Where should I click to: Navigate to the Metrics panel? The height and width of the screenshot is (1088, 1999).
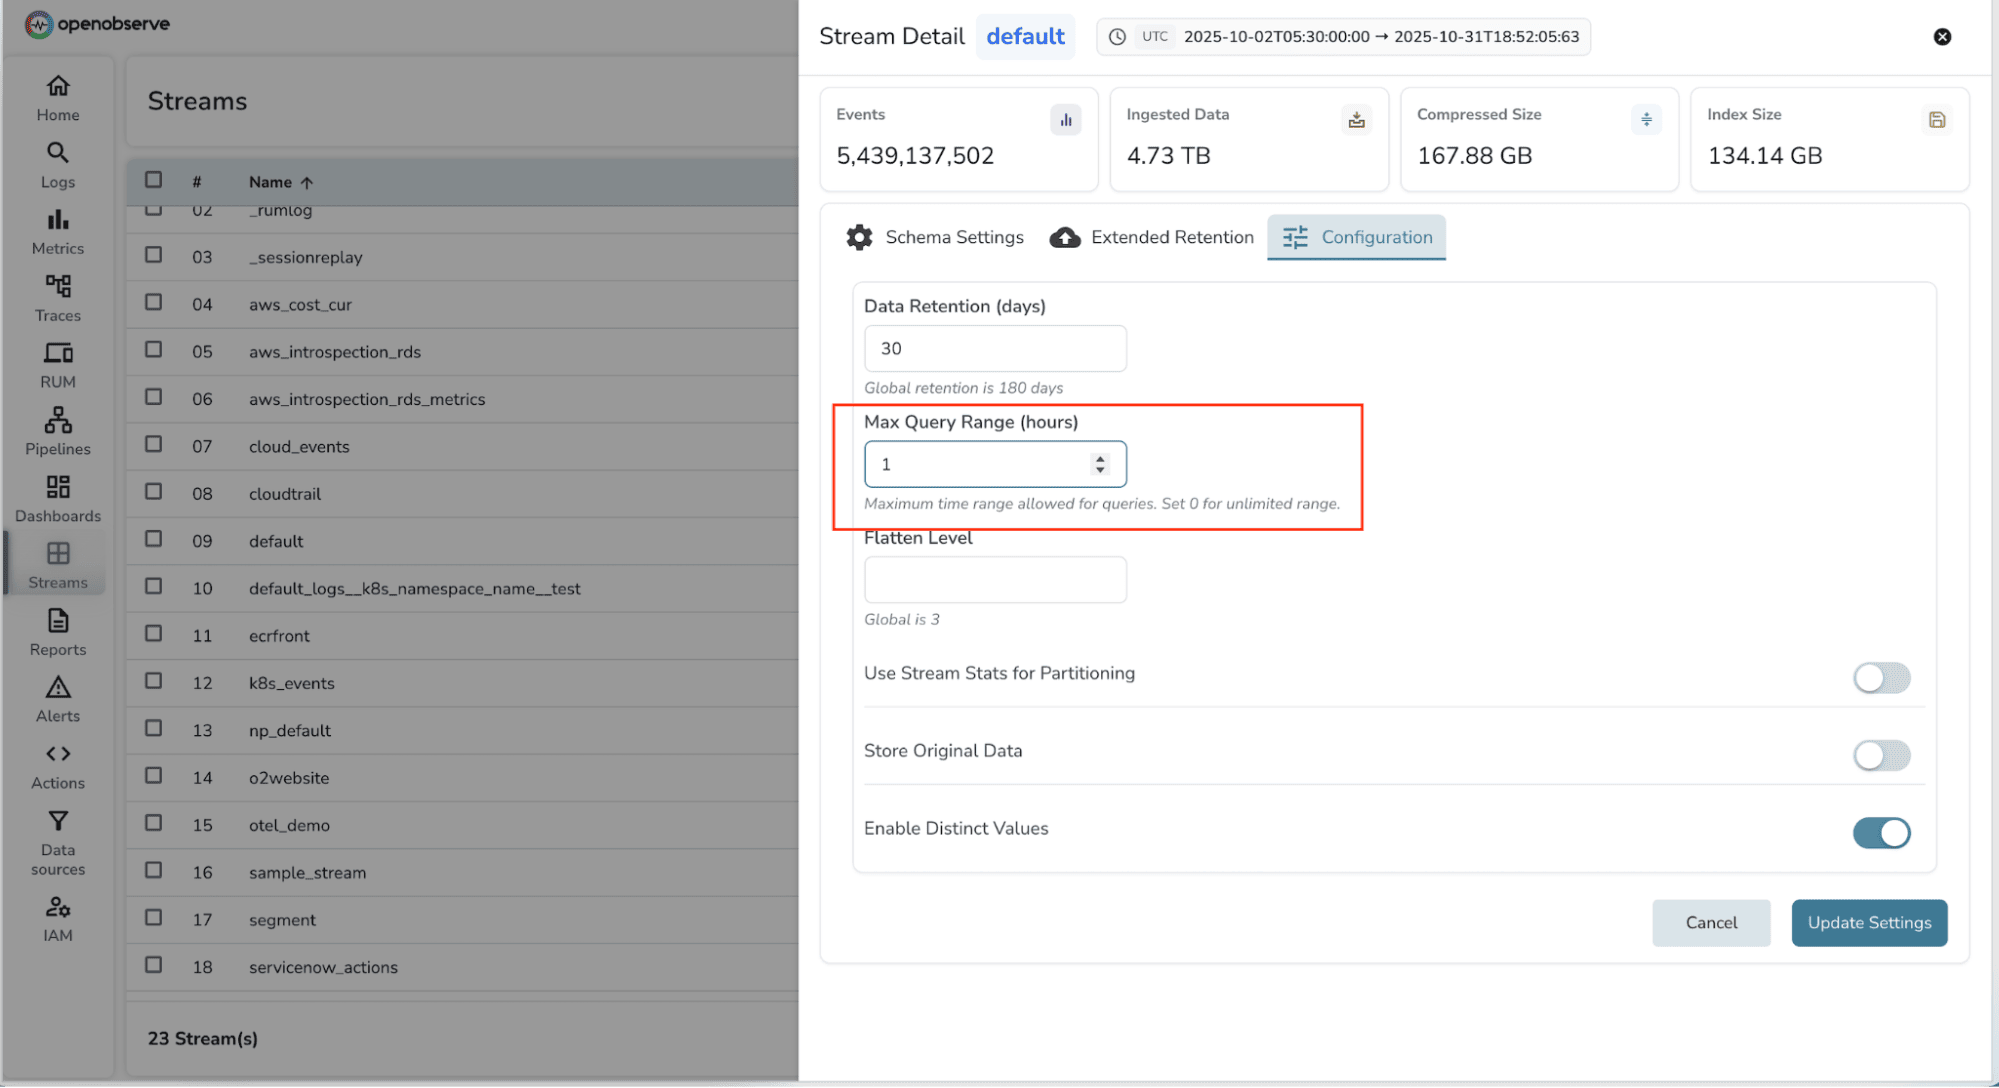pos(57,231)
